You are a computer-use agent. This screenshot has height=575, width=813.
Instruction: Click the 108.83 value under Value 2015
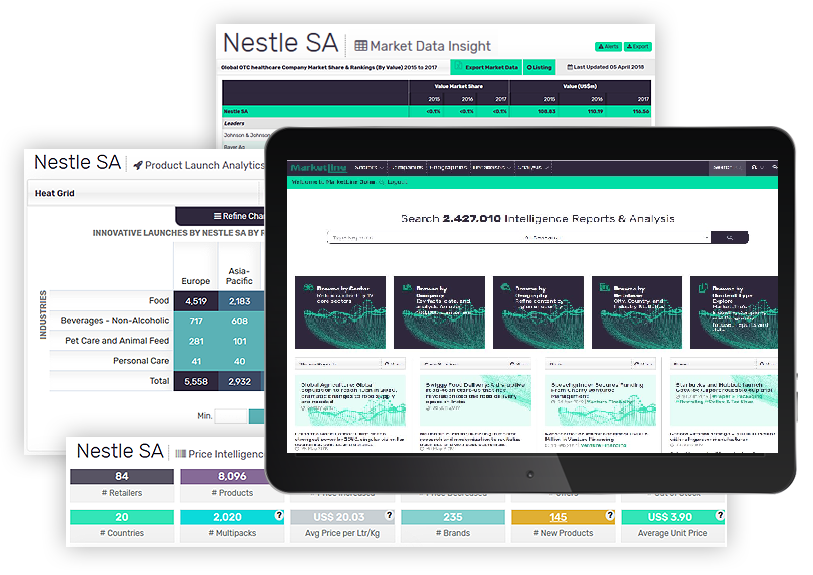tap(546, 111)
